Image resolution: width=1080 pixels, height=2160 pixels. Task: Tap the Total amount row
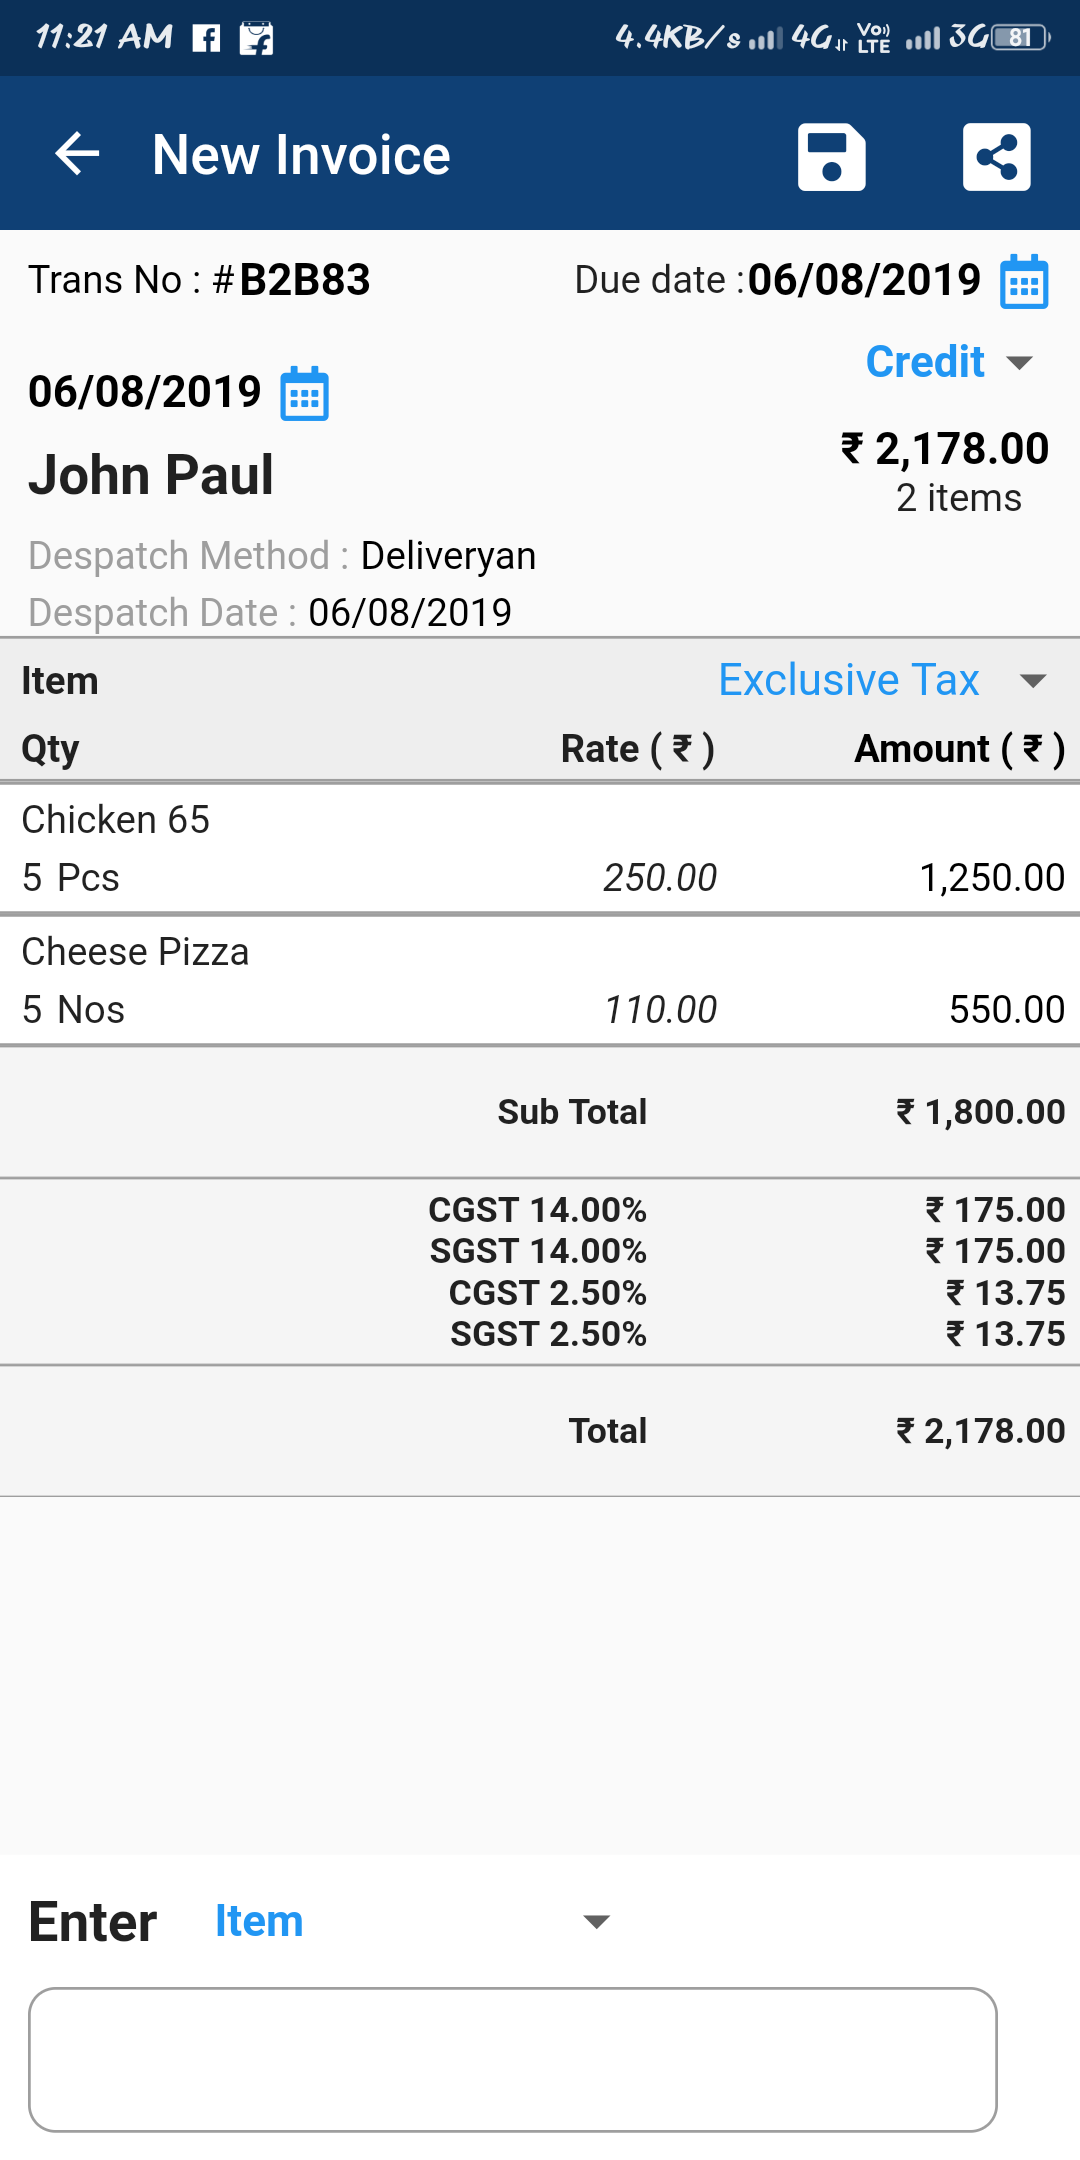[540, 1431]
